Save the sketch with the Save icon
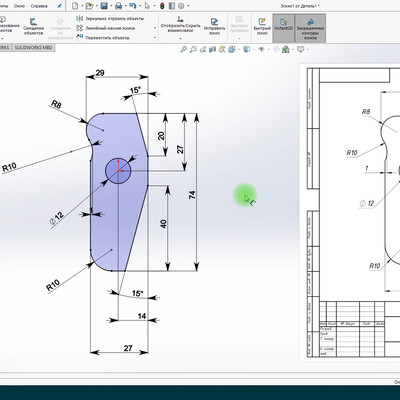Viewport: 400px width, 400px height. tap(104, 6)
